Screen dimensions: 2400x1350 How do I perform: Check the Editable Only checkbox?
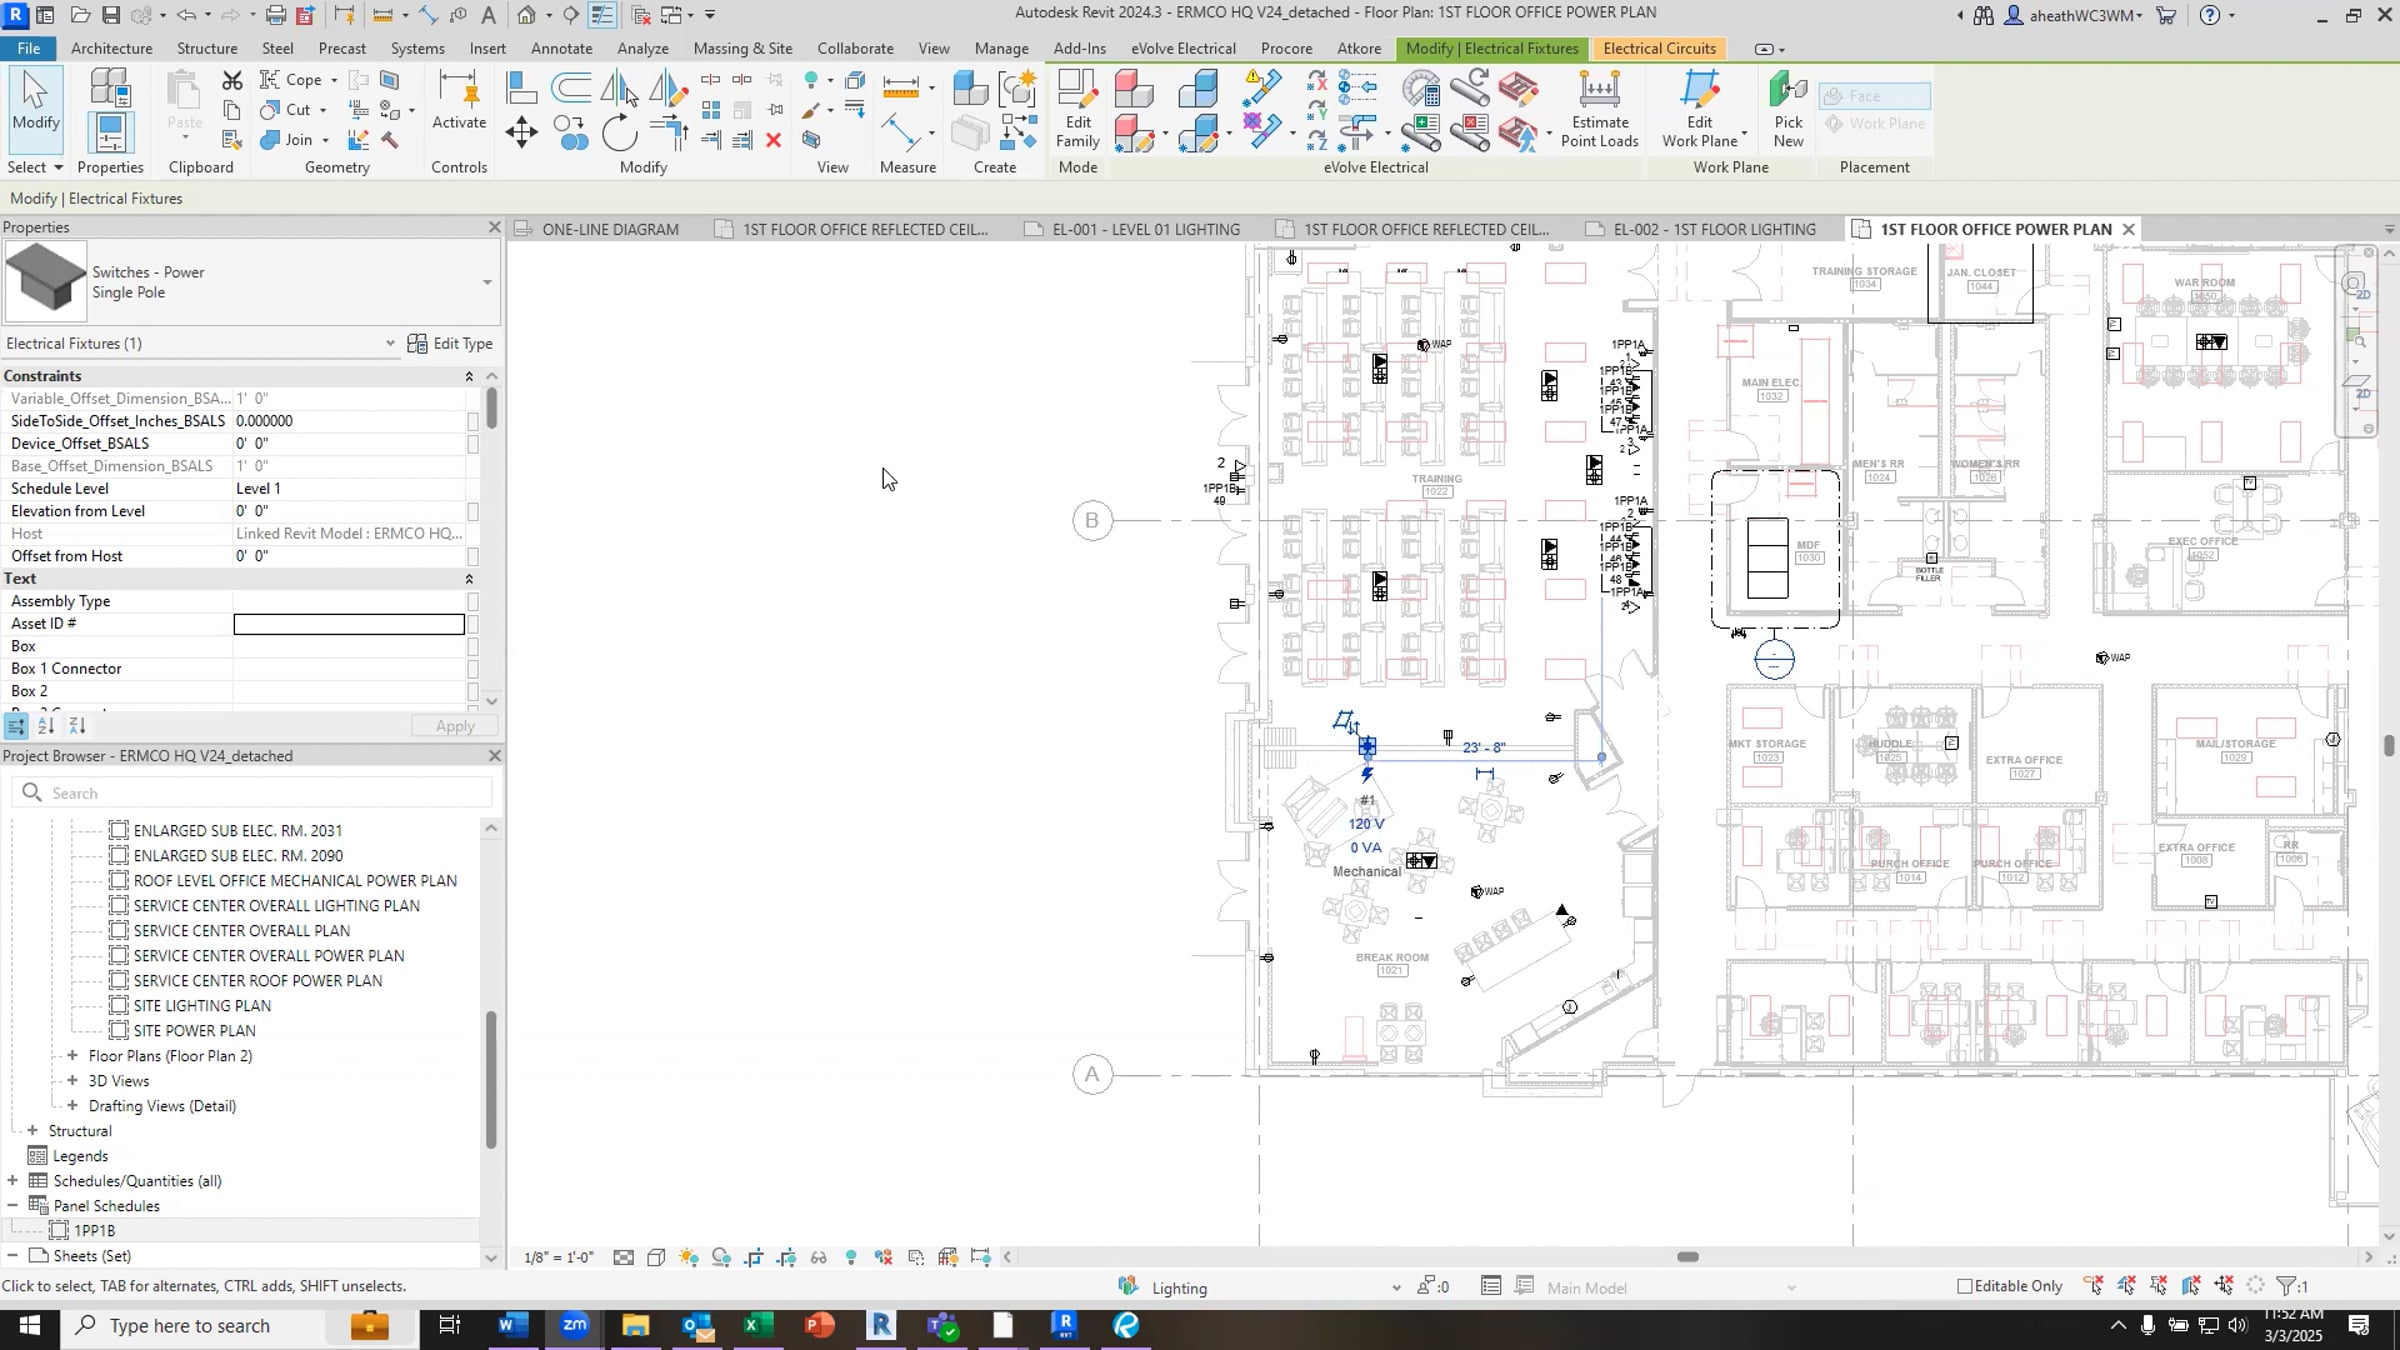(1965, 1286)
